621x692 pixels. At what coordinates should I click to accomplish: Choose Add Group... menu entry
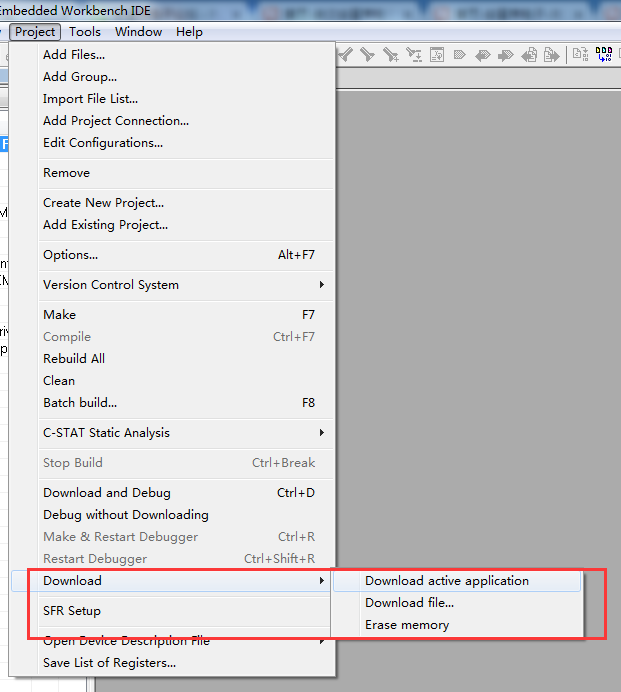172,77
